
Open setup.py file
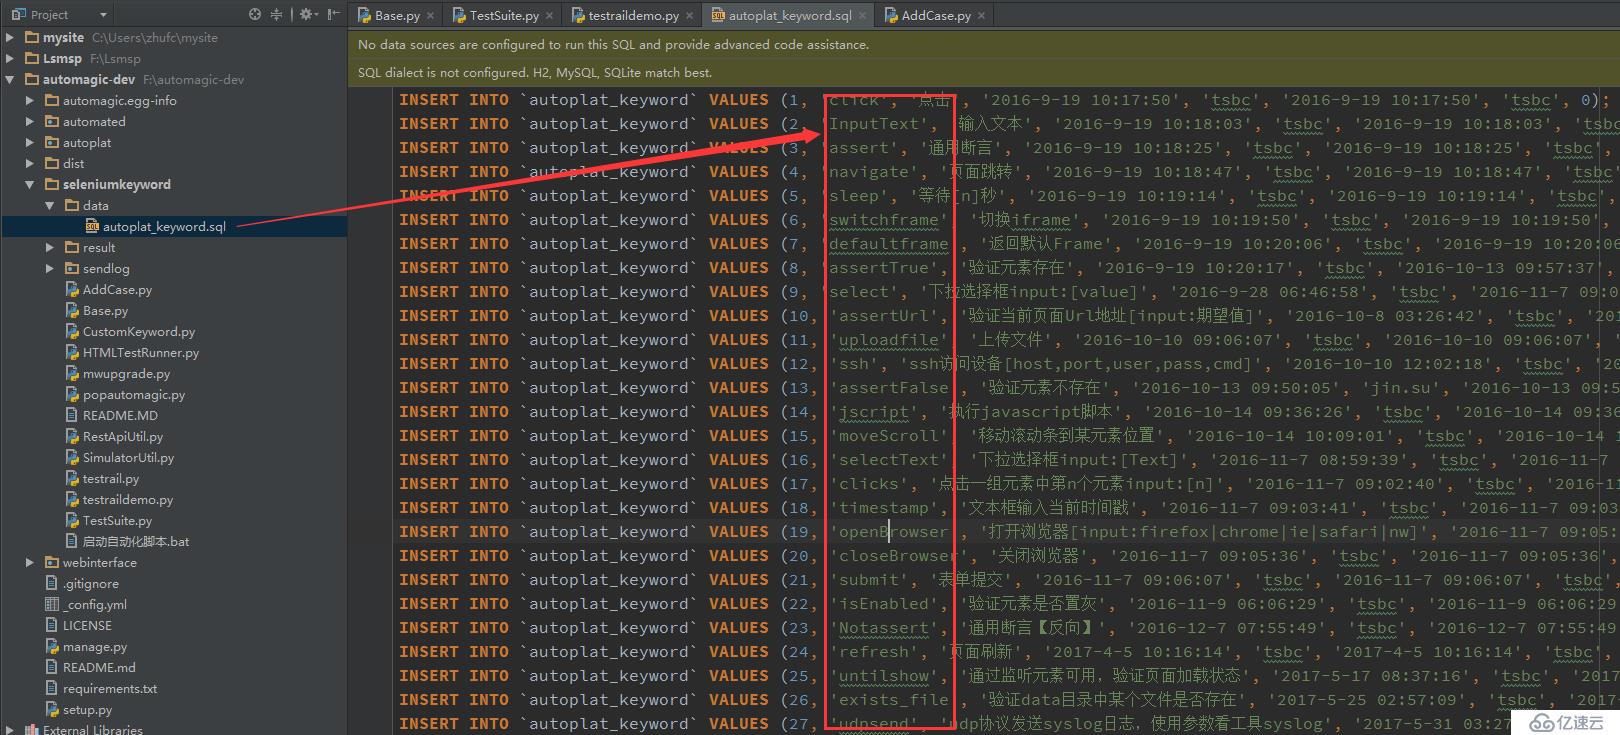point(87,709)
